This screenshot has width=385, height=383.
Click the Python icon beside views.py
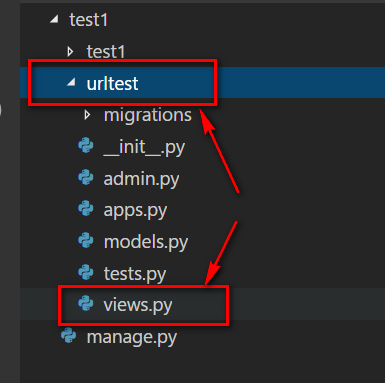click(86, 304)
